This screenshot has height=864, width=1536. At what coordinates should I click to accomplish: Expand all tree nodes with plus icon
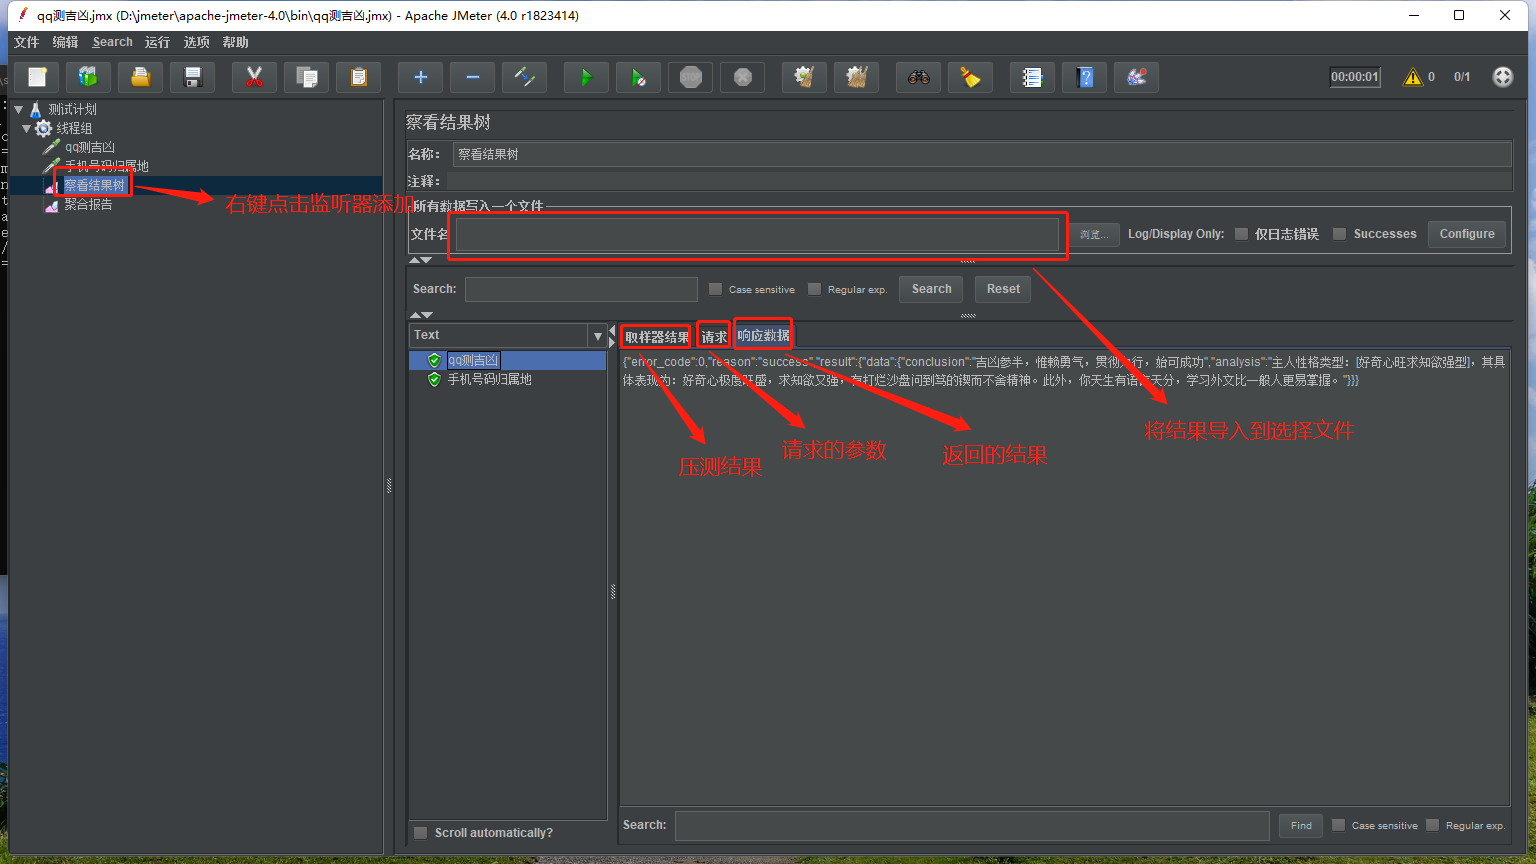point(420,77)
